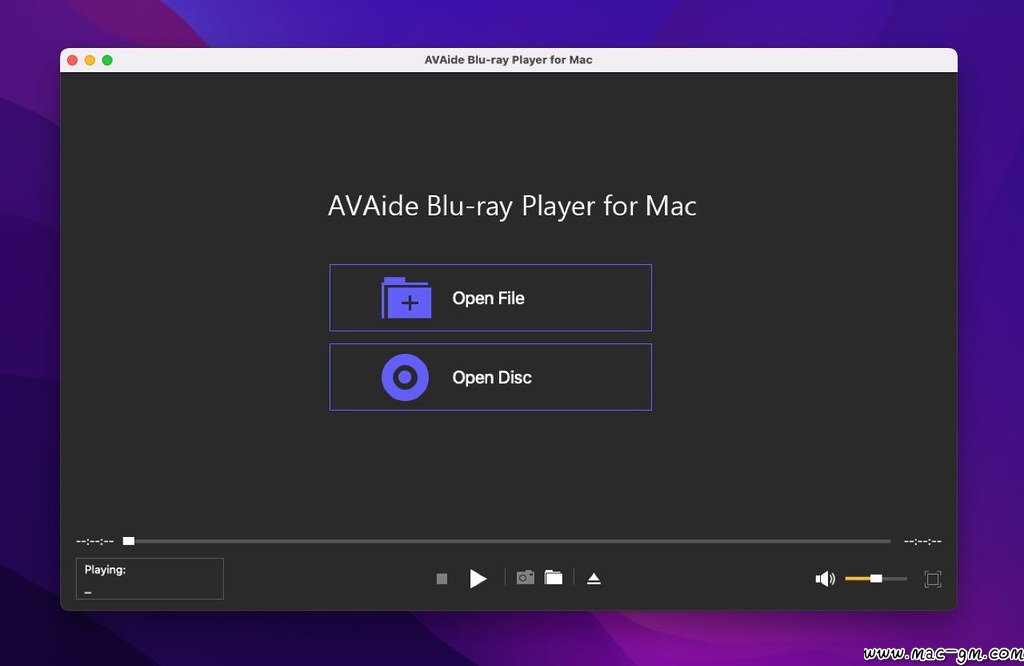Click the elapsed time readout left of the progress bar
1024x666 pixels.
(95, 541)
